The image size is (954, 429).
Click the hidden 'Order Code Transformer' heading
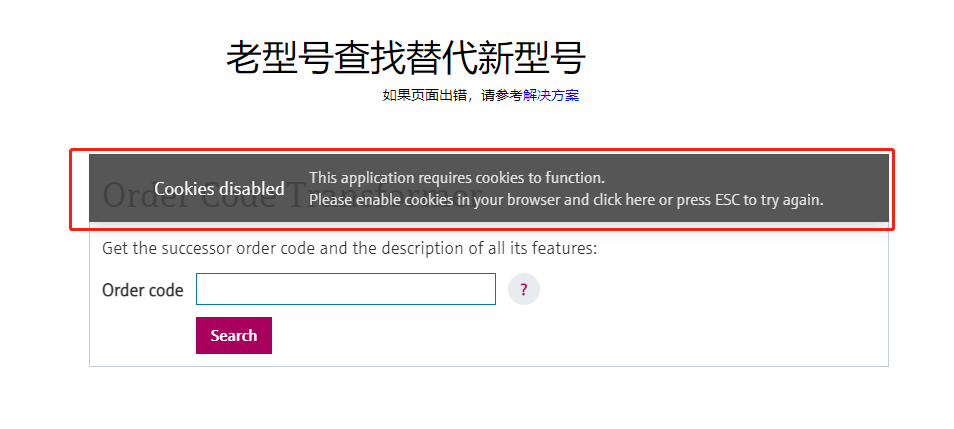292,195
